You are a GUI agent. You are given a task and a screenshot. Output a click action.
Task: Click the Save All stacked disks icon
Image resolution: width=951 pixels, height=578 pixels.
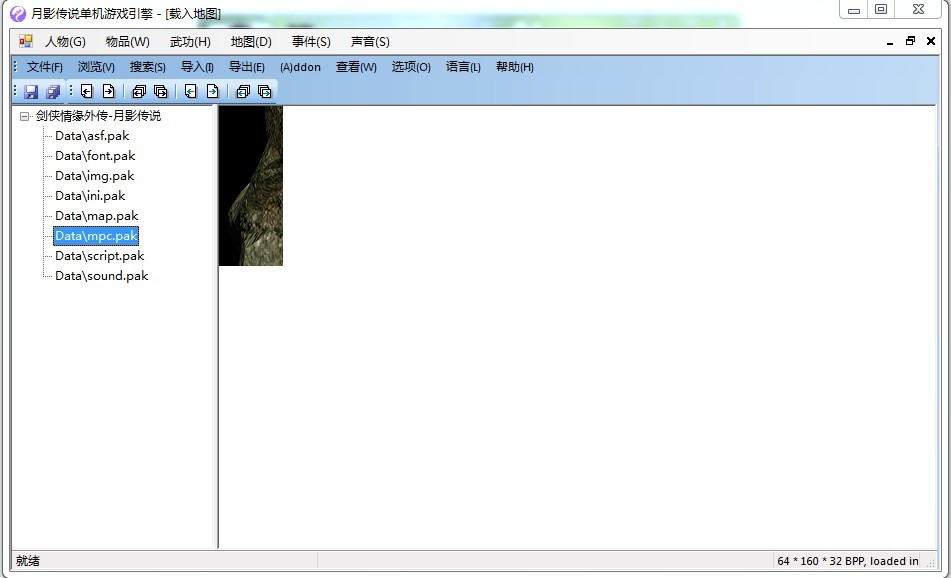click(53, 92)
